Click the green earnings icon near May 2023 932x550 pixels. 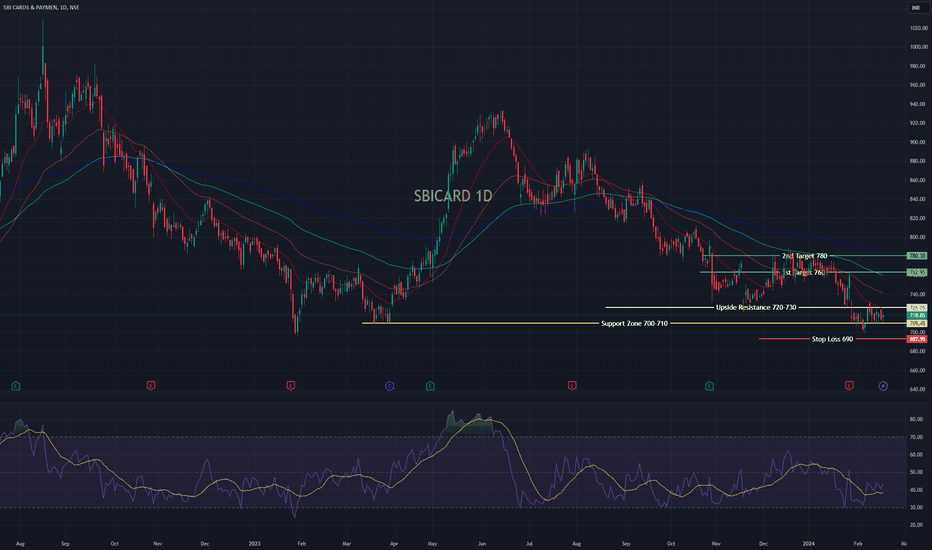click(x=430, y=386)
